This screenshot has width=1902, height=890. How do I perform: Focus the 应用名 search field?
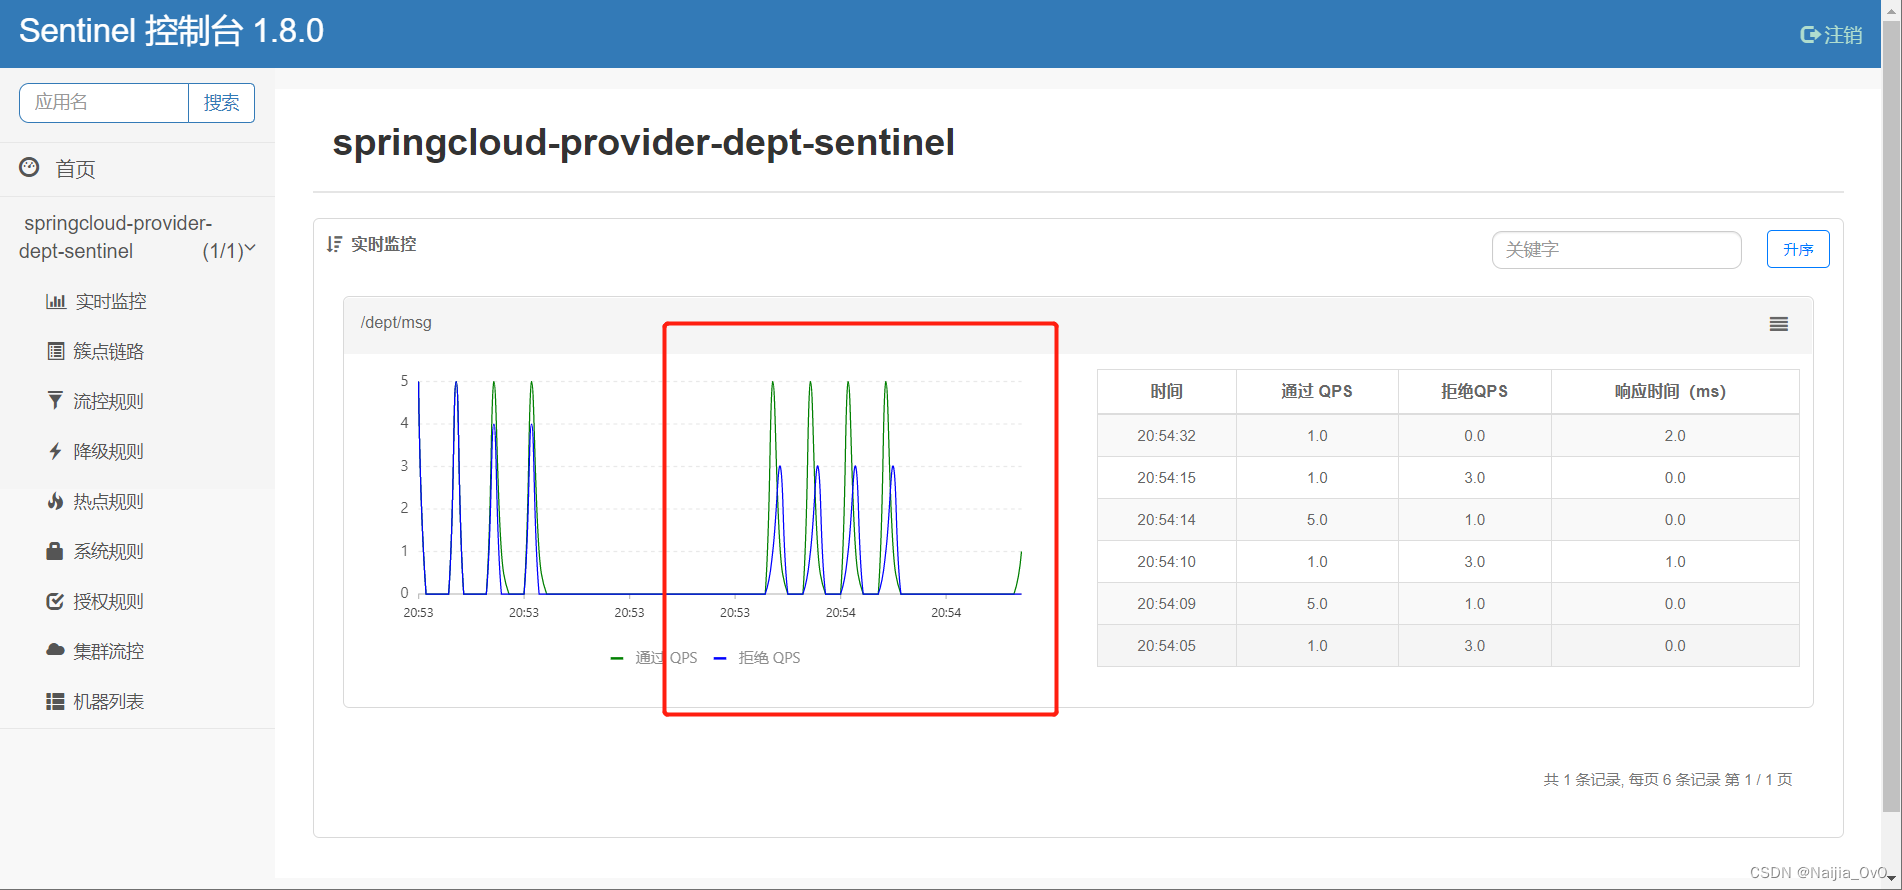click(104, 103)
